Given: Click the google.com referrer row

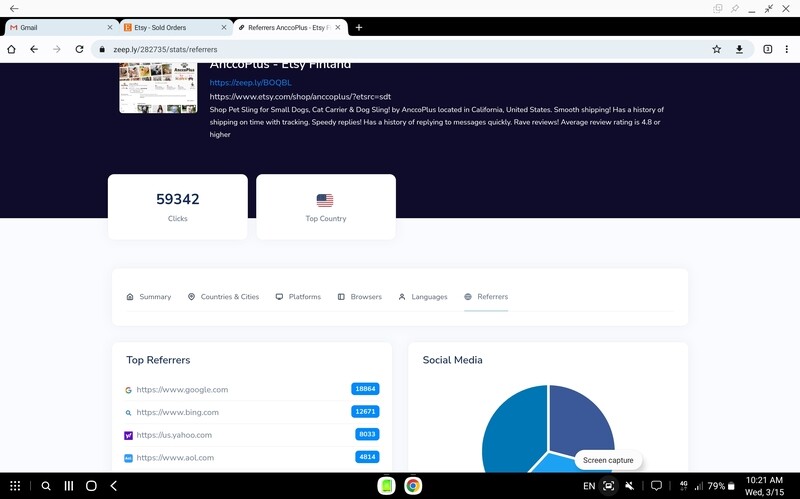Looking at the screenshot, I should tap(252, 389).
